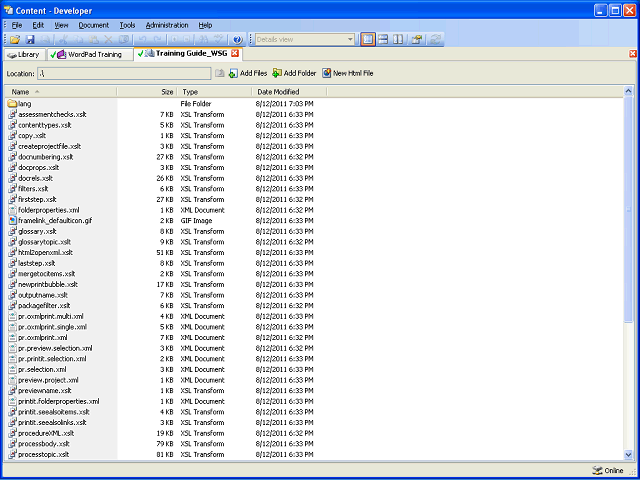Screen dimensions: 640x480
Task: Open the Edit menu
Action: tap(38, 25)
